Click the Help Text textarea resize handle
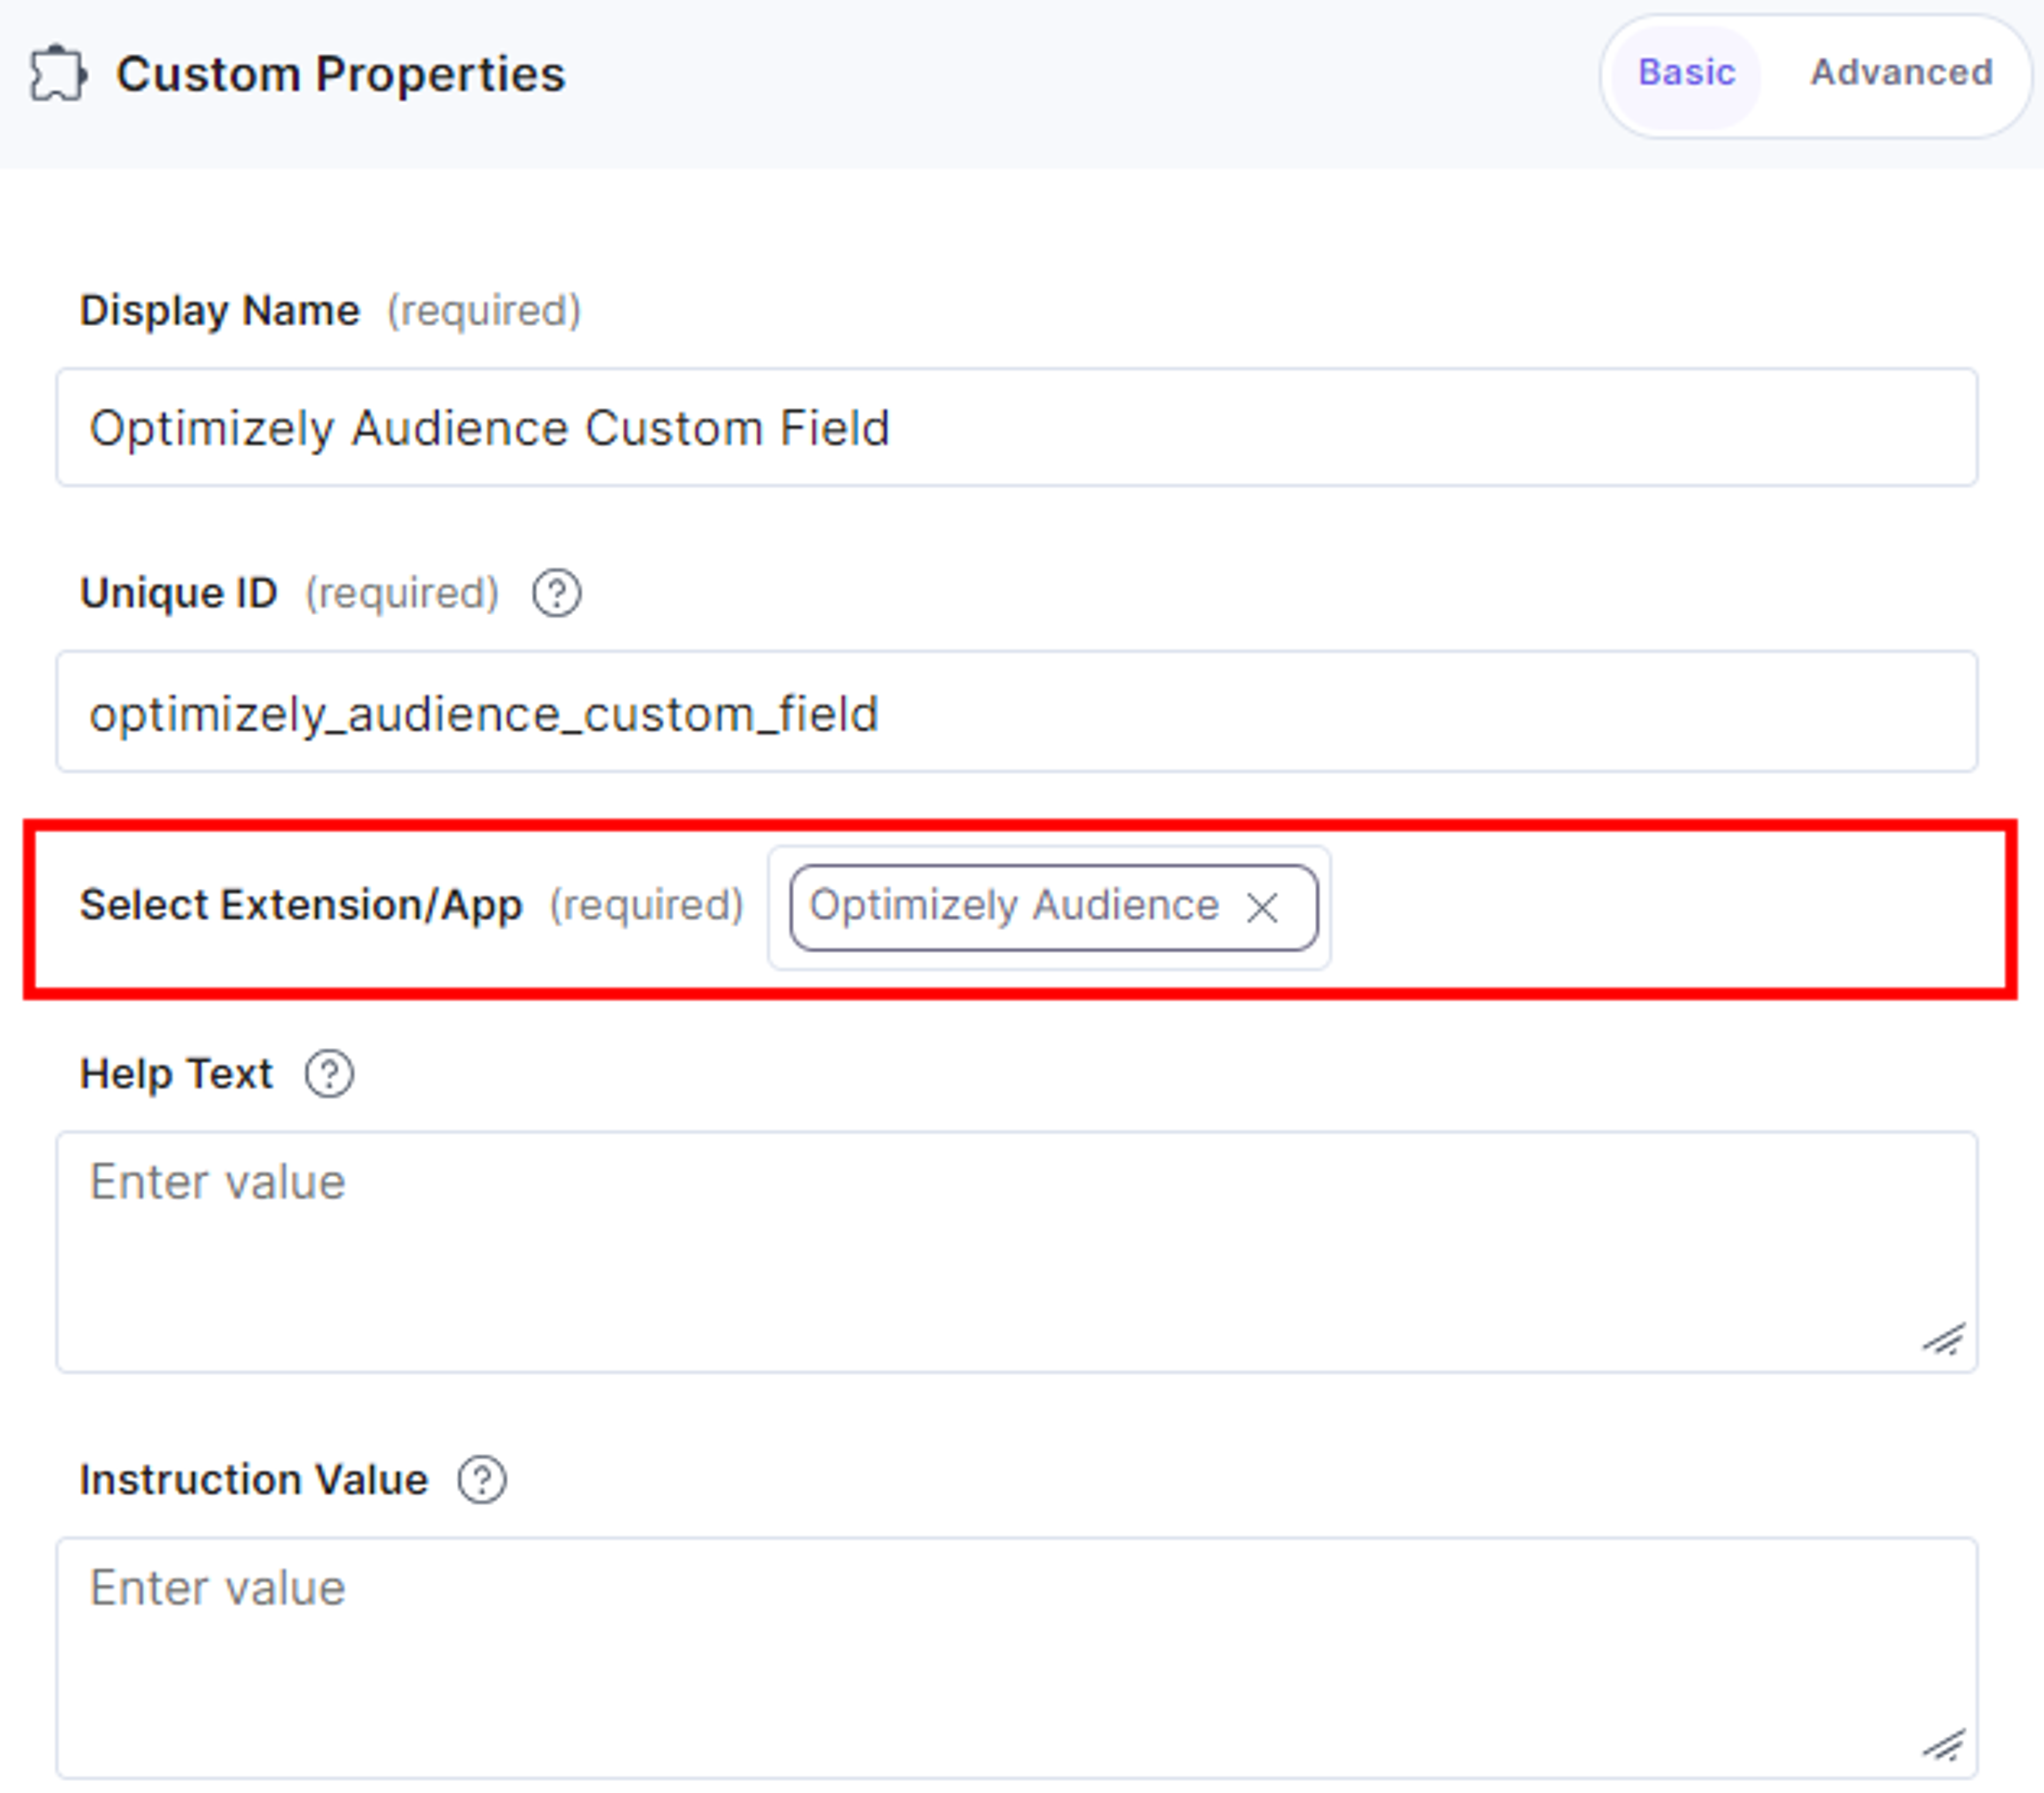2044x1793 pixels. click(x=1944, y=1340)
